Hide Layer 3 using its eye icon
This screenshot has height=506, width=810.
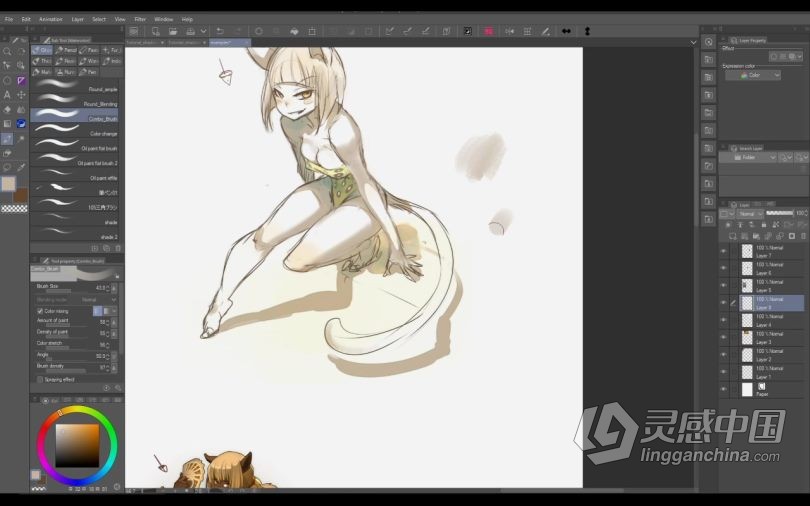pos(723,338)
